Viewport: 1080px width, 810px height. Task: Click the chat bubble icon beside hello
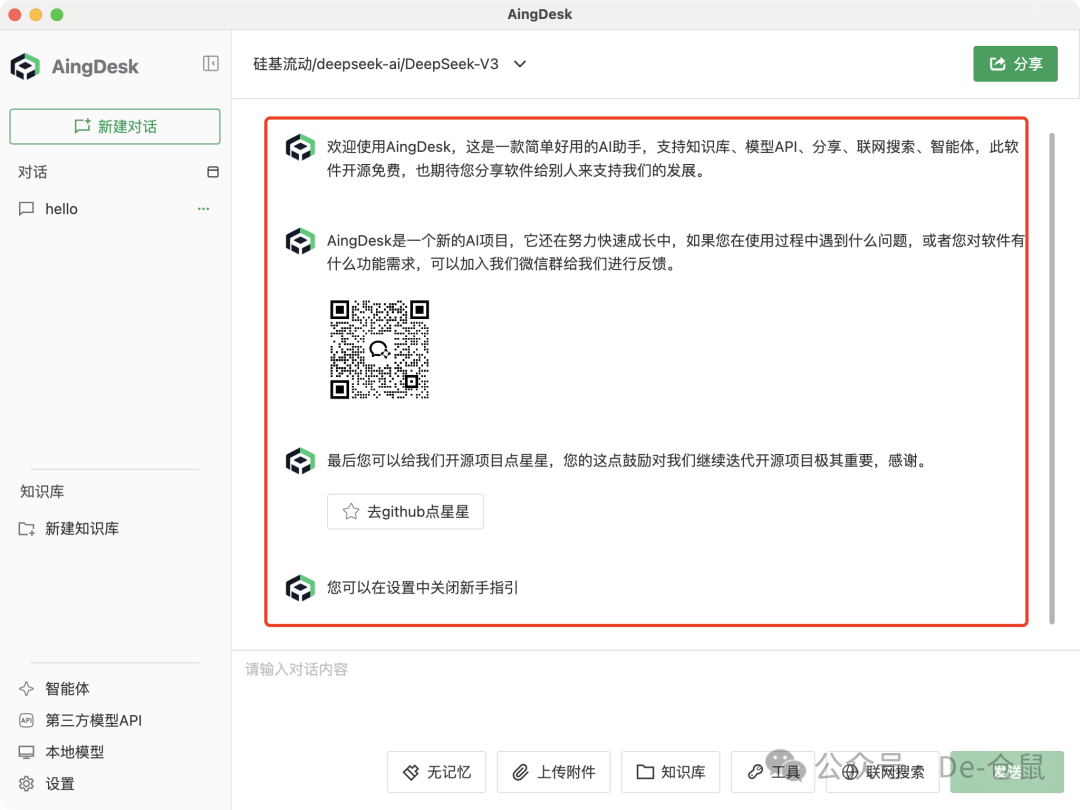point(26,209)
